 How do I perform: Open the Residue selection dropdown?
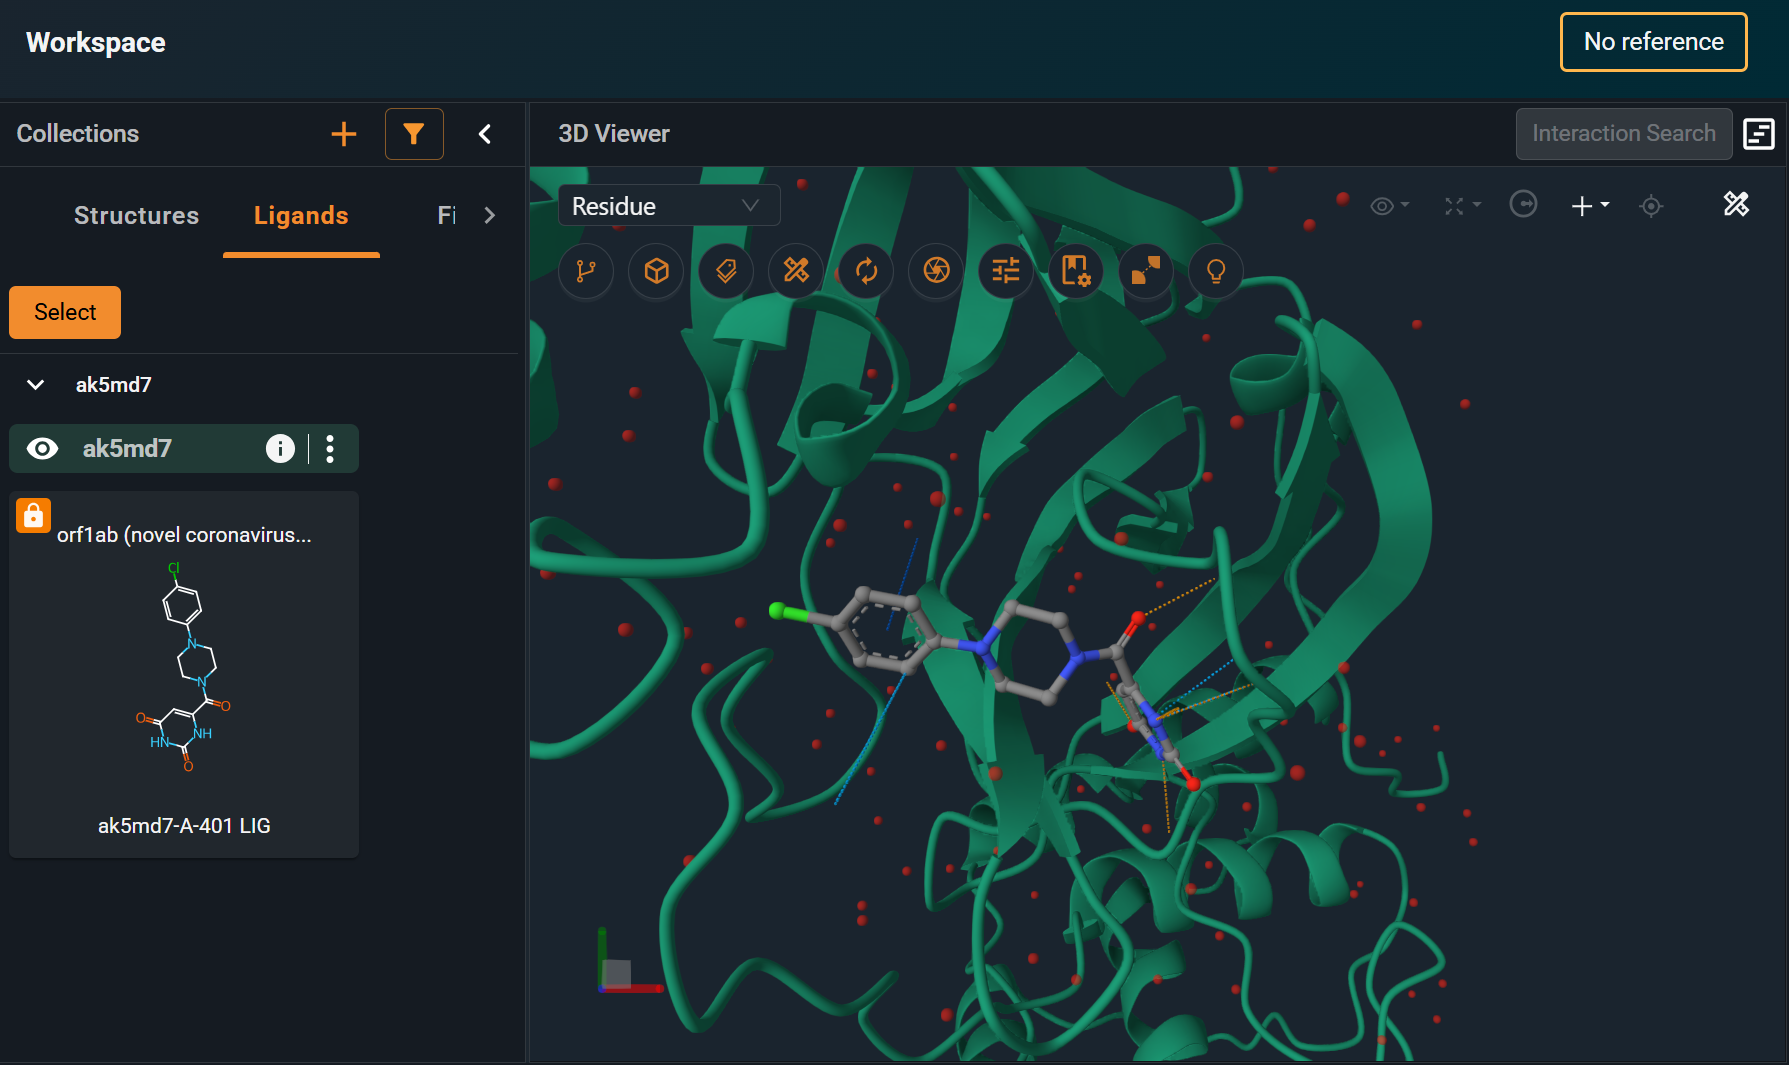[x=668, y=206]
